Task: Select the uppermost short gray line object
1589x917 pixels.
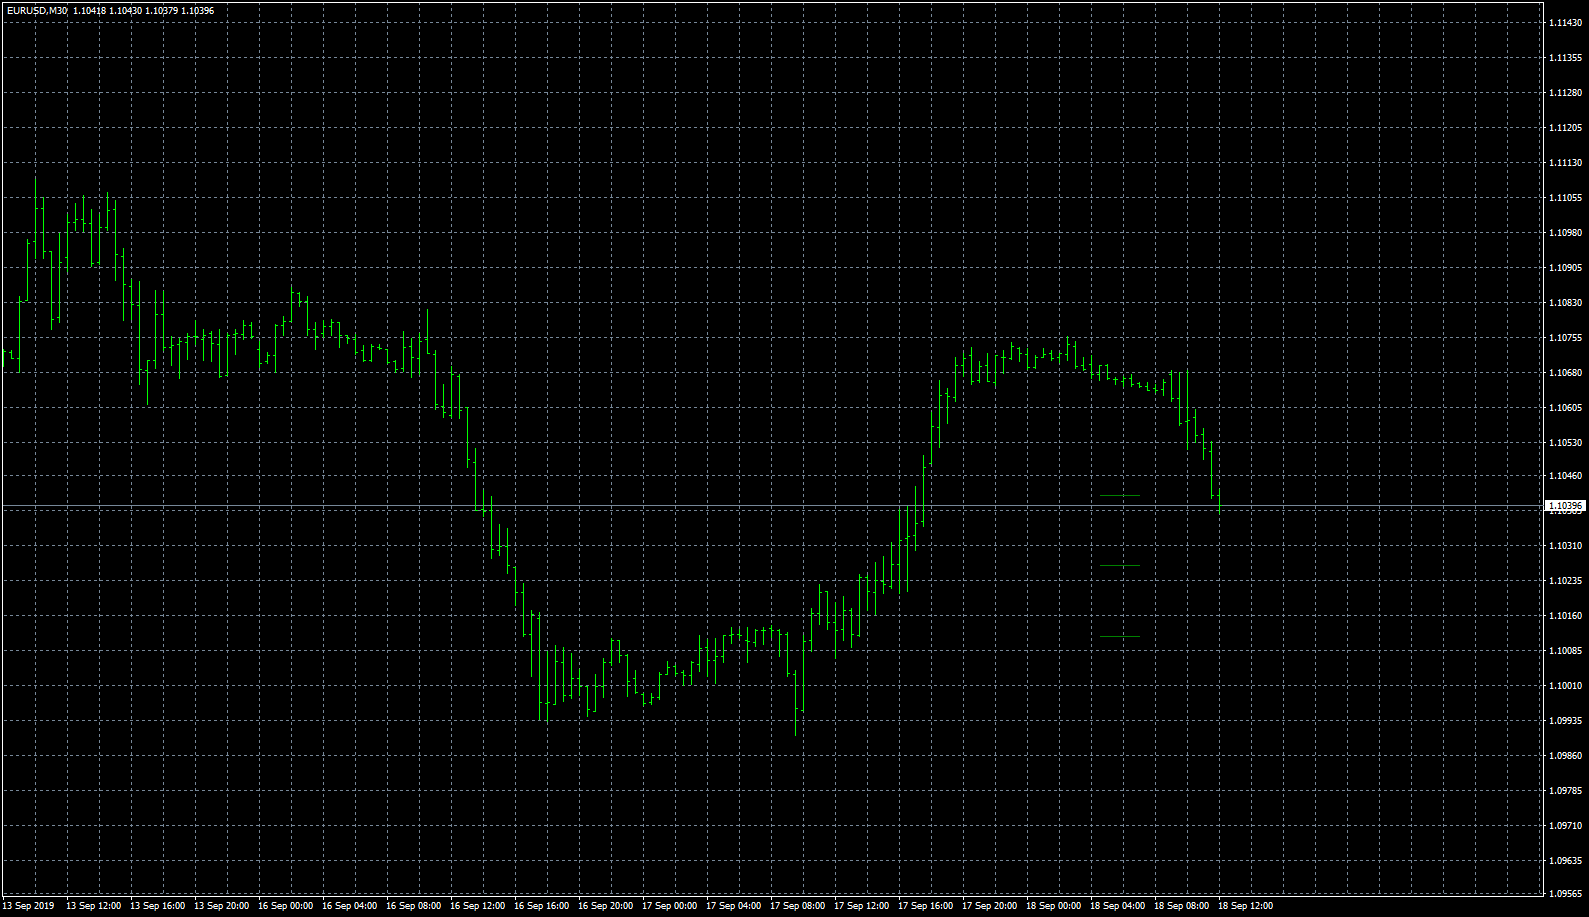Action: point(1119,495)
